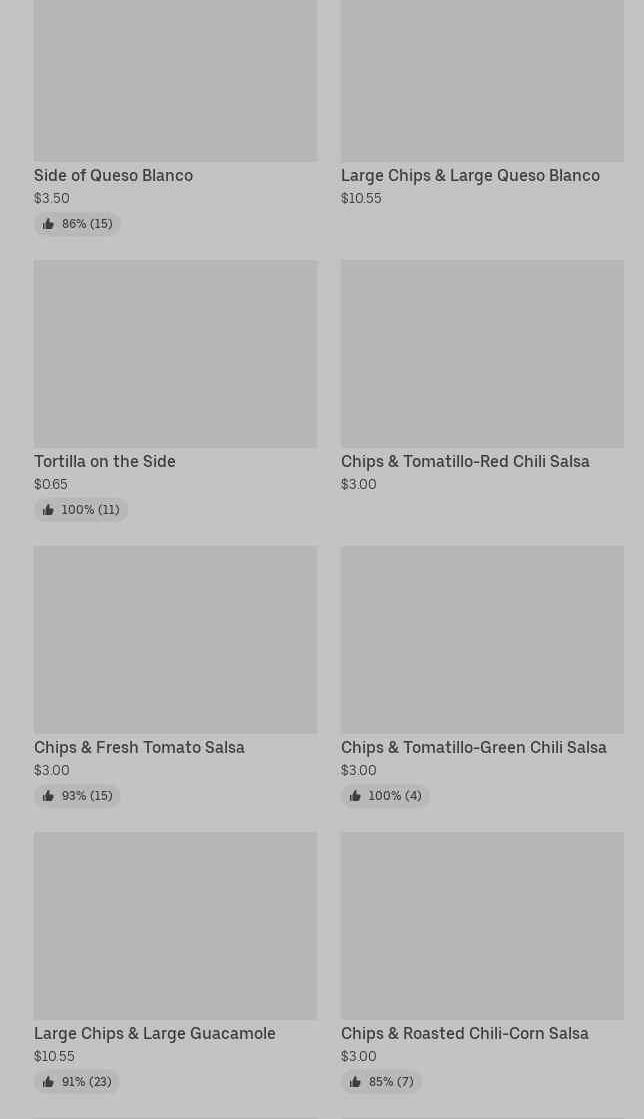Viewport: 644px width, 1119px height.
Task: Open the Side of Queso Blanco title
Action: [x=113, y=176]
